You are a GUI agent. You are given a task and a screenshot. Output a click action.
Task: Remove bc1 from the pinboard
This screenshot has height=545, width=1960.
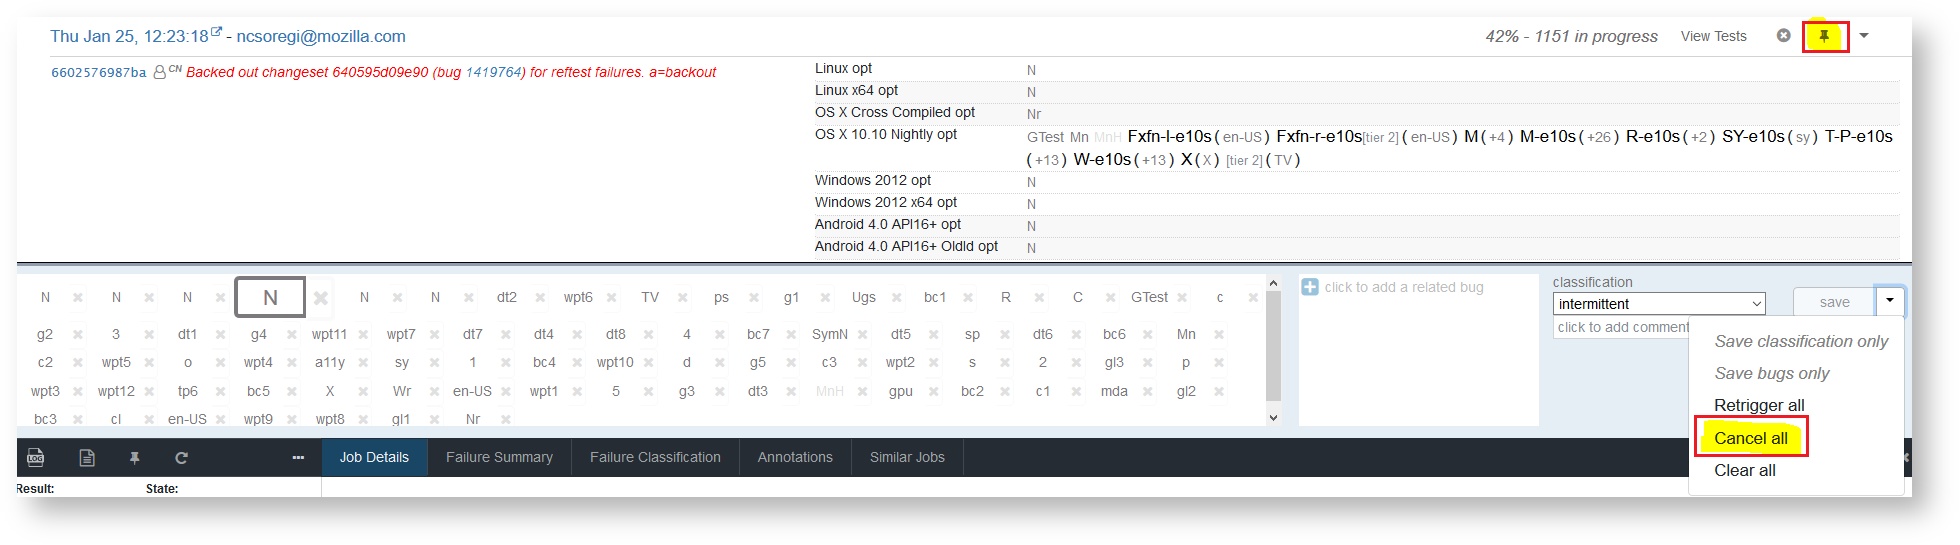(968, 298)
